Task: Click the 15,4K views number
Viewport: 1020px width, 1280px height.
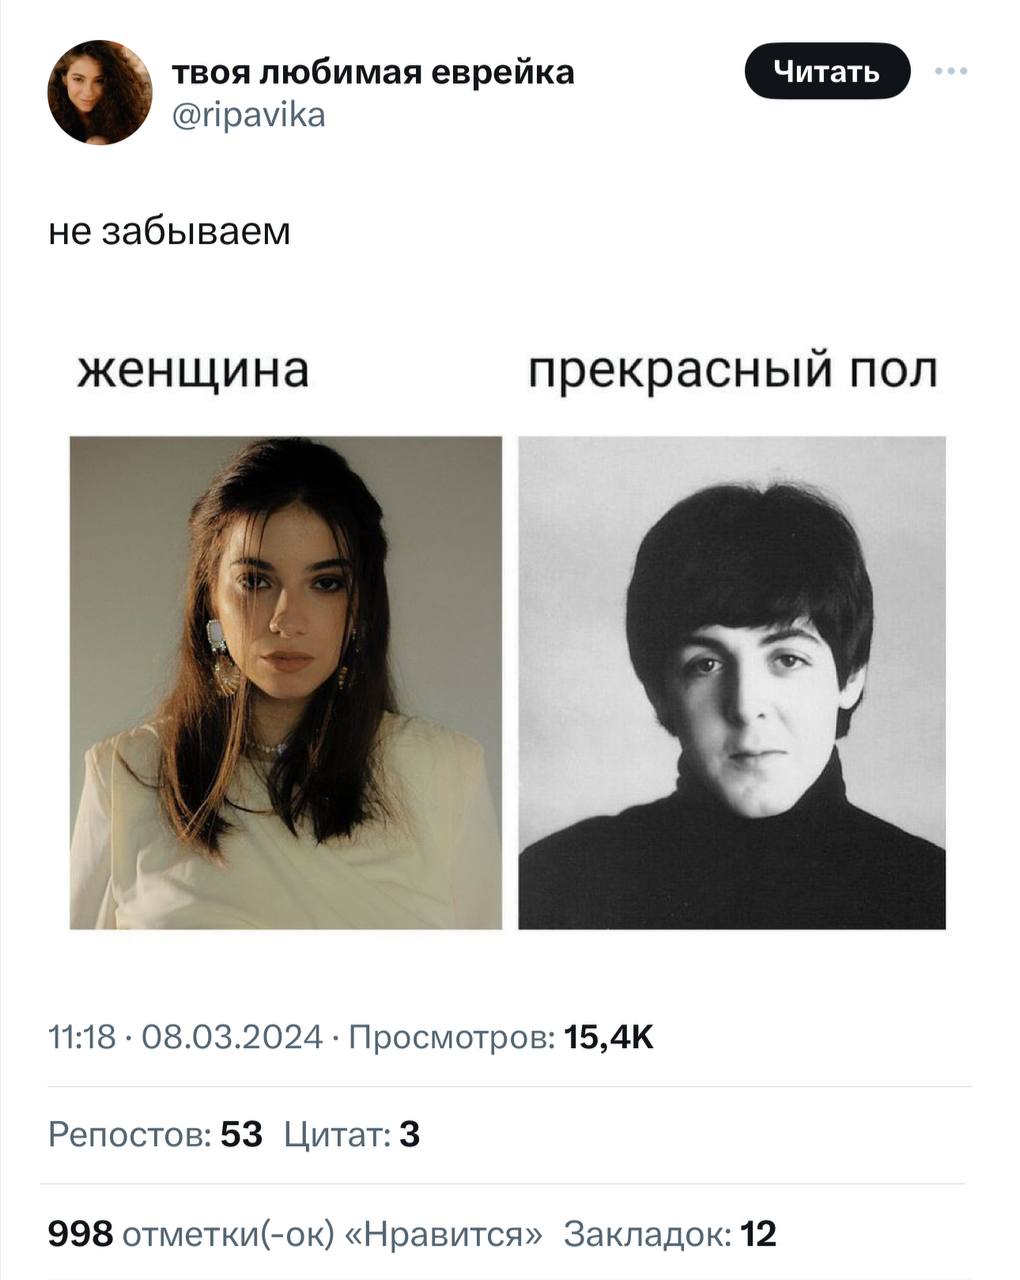Action: [609, 1038]
